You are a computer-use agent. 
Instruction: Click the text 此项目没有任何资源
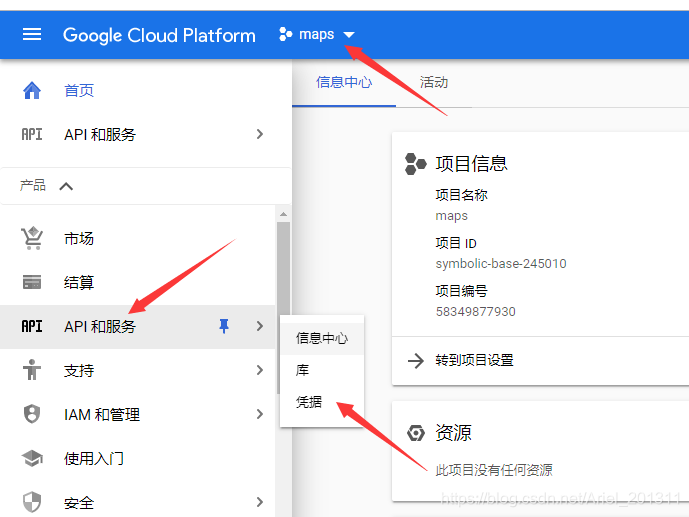(x=494, y=470)
